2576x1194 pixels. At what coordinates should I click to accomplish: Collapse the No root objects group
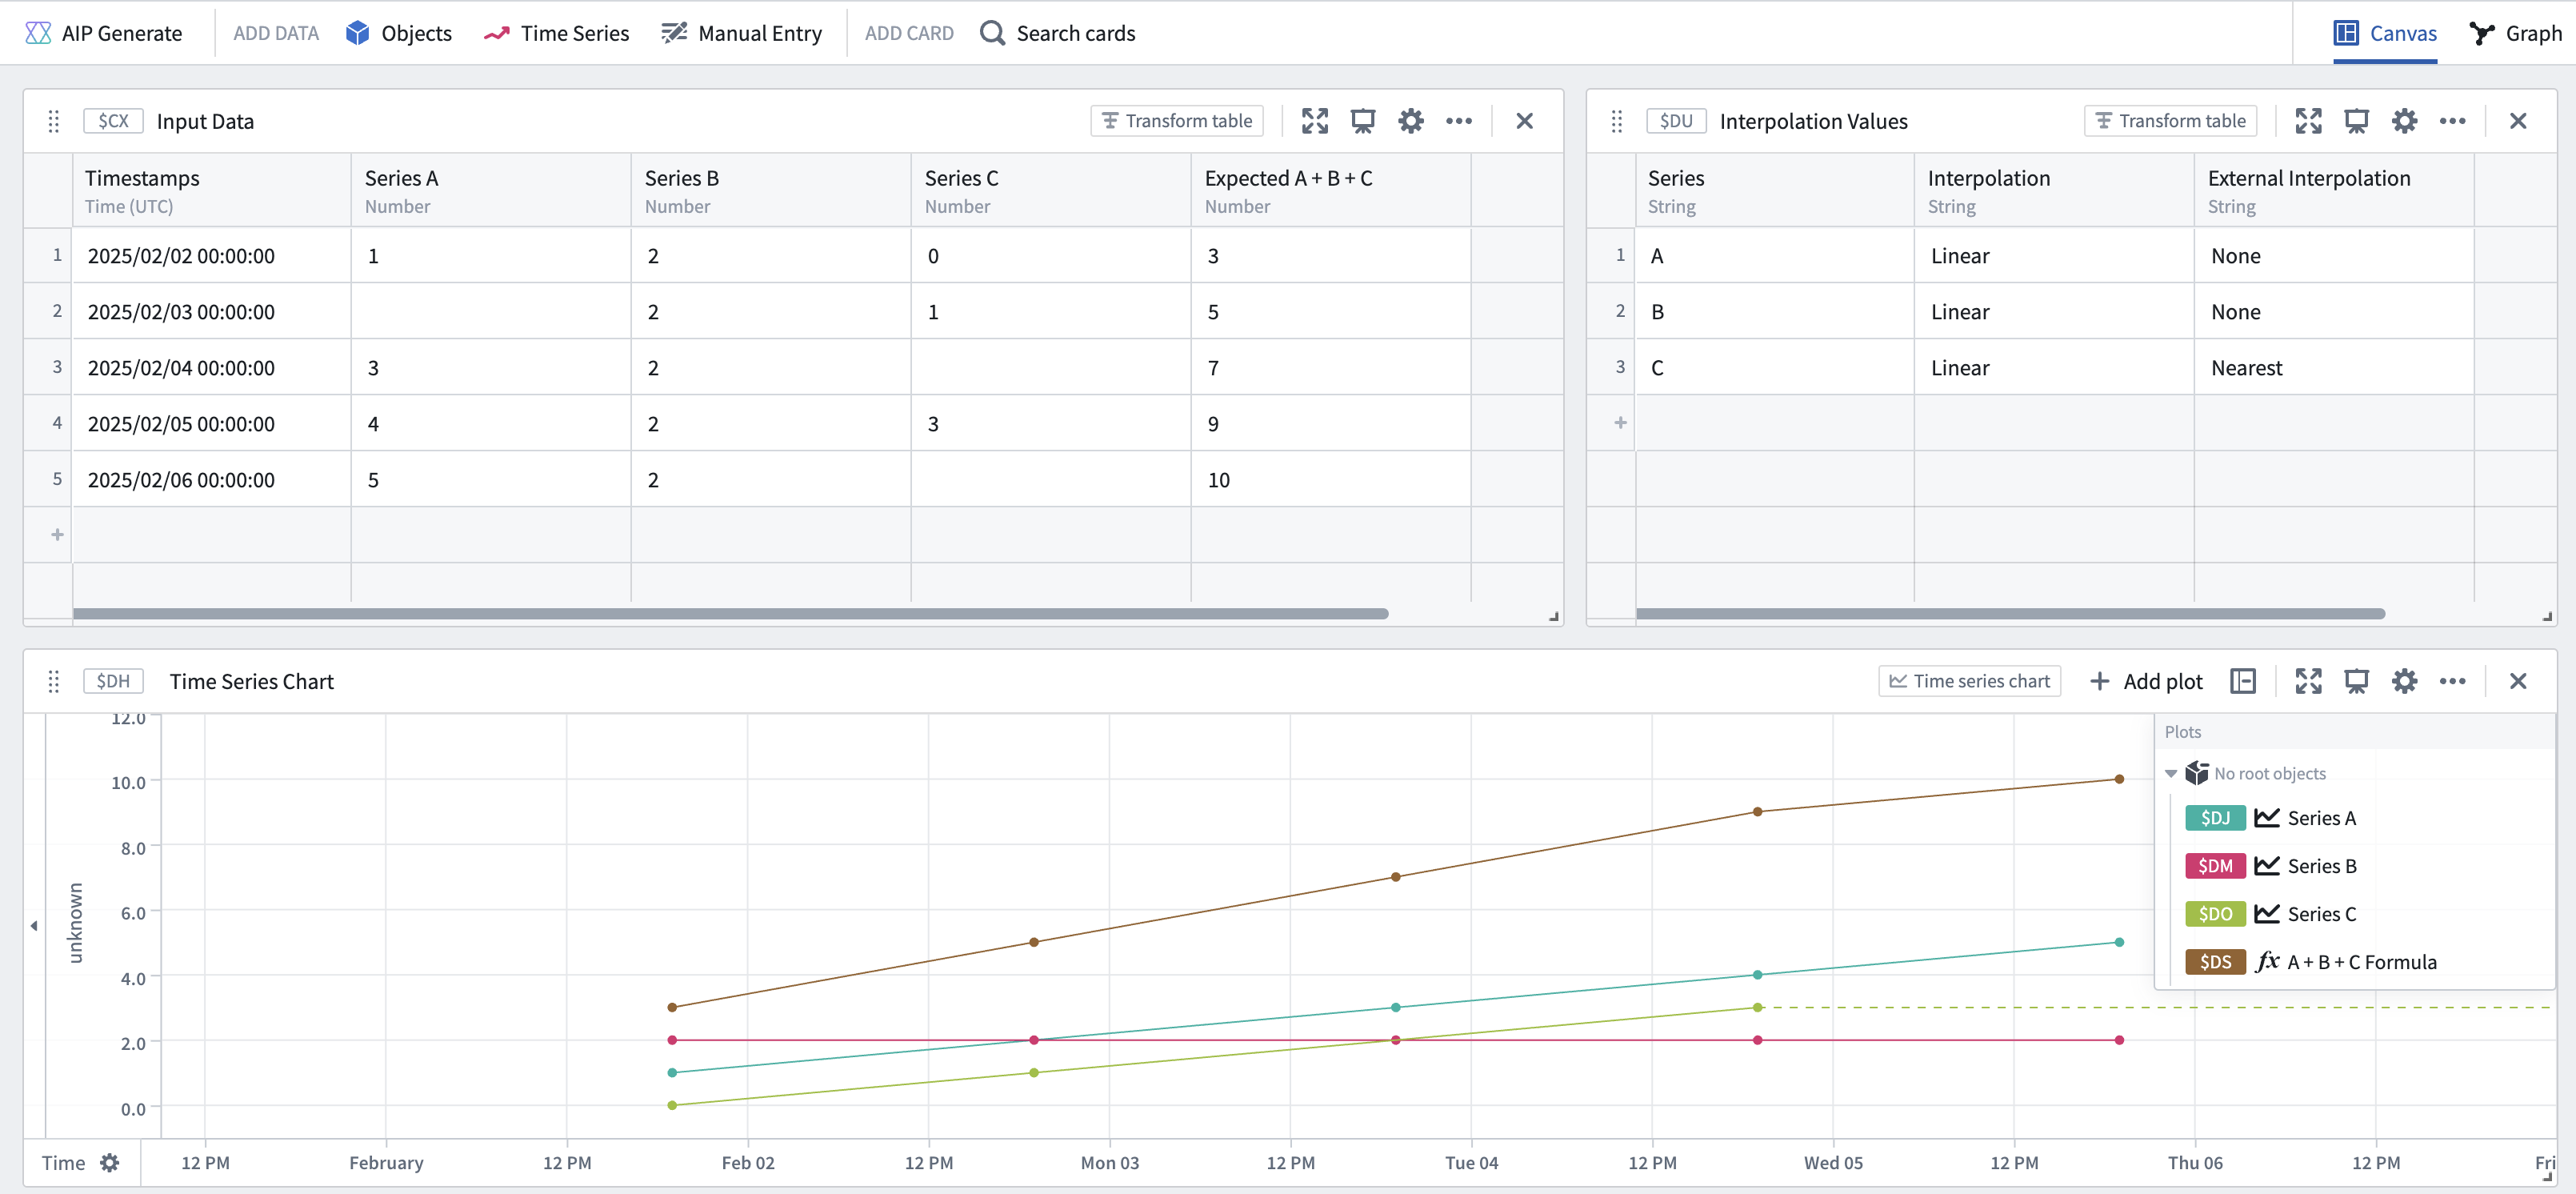point(2171,773)
